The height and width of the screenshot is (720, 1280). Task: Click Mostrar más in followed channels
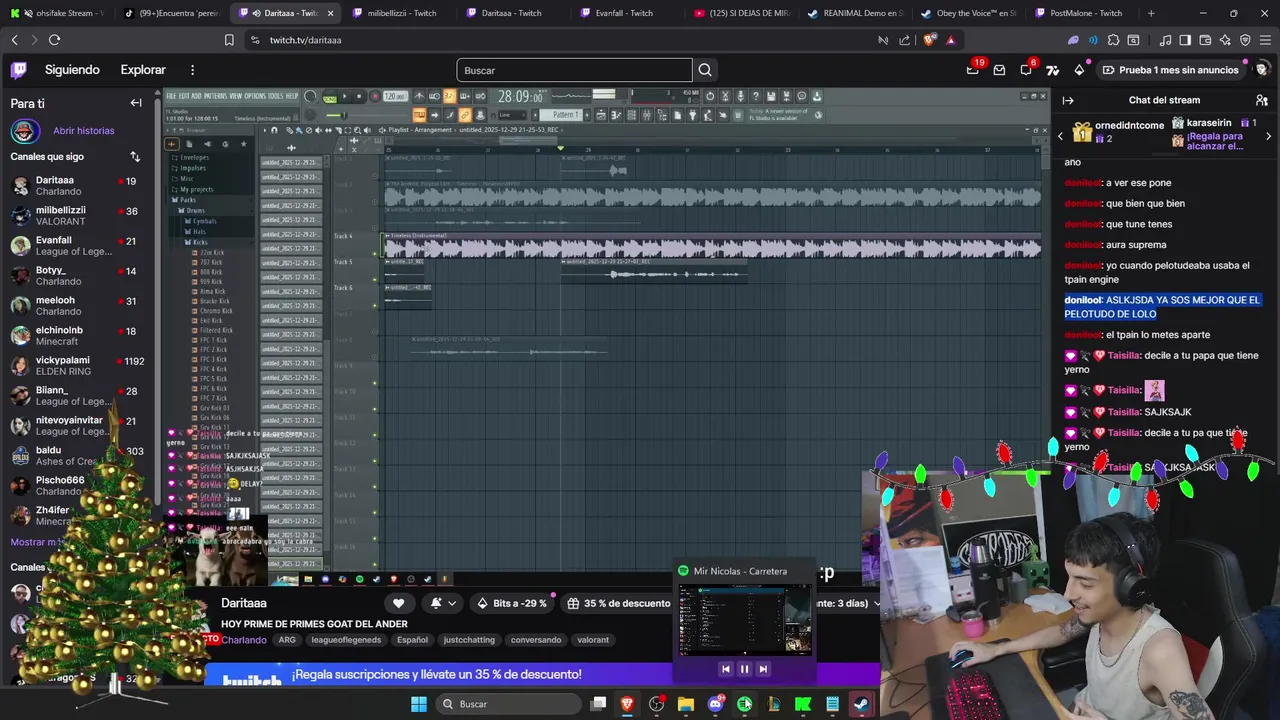coord(37,542)
